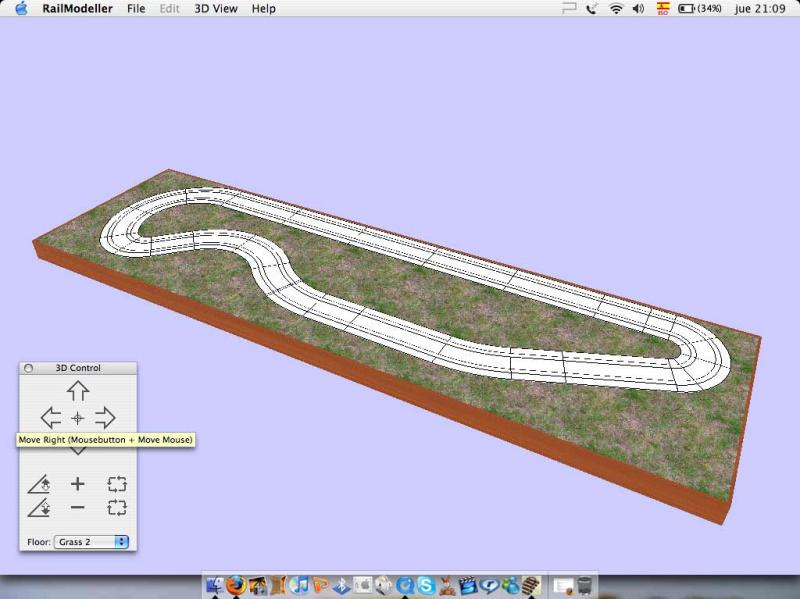Click the move left arrow in 3D Control

click(x=50, y=417)
